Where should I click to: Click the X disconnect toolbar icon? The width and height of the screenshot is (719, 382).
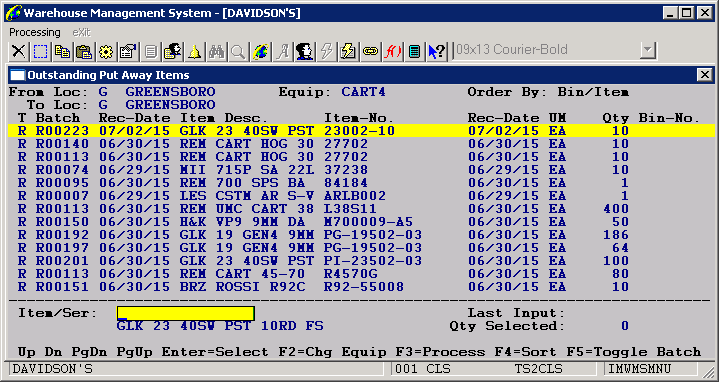coord(18,51)
